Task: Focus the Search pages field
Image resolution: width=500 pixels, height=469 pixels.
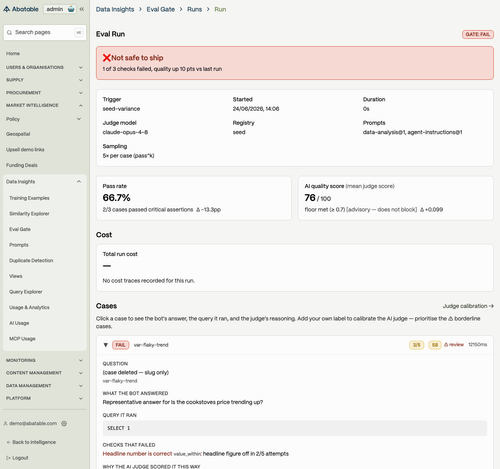Action: (45, 32)
